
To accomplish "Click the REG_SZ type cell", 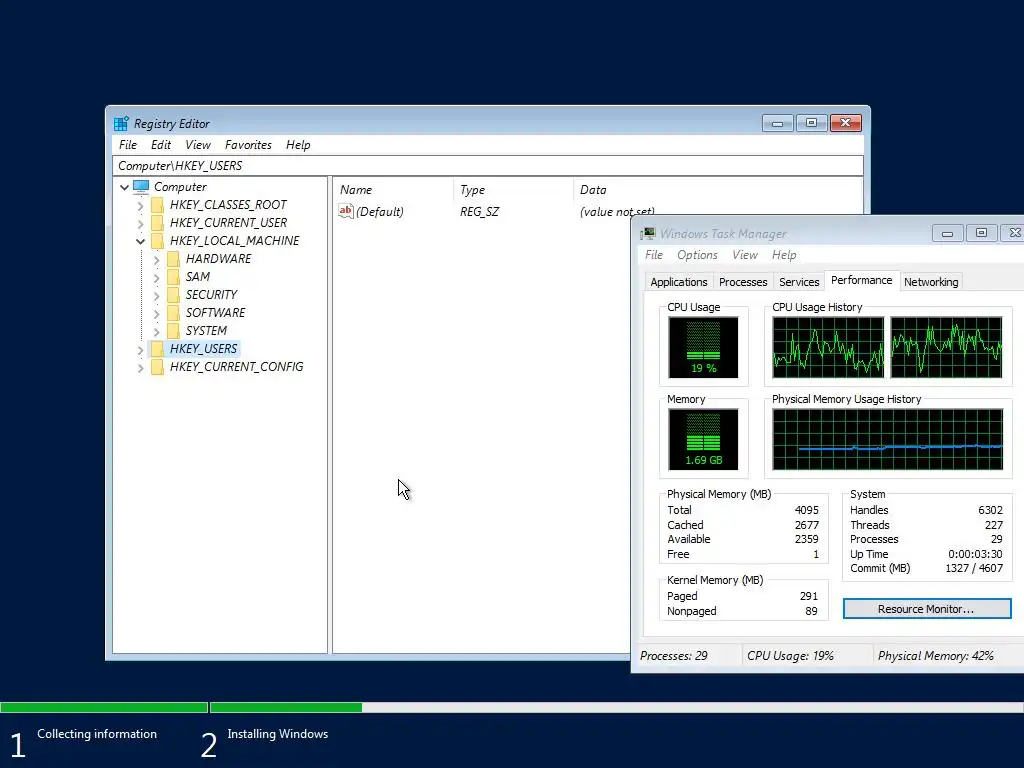I will click(x=479, y=212).
